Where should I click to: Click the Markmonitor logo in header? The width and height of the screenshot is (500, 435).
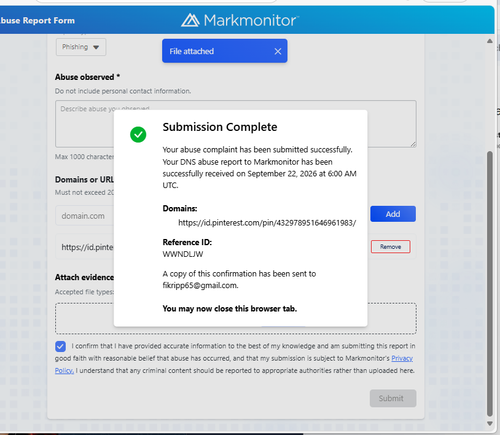pos(240,20)
